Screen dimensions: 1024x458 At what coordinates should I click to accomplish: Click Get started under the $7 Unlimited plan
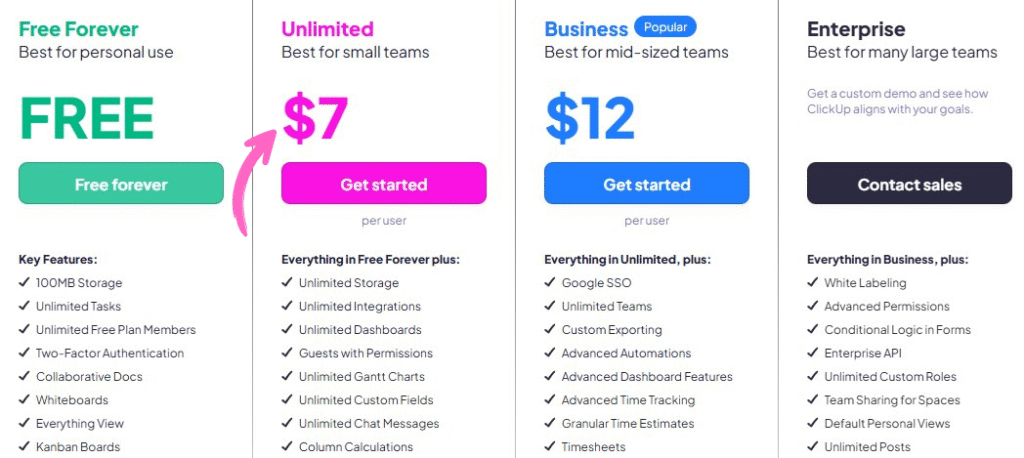384,184
